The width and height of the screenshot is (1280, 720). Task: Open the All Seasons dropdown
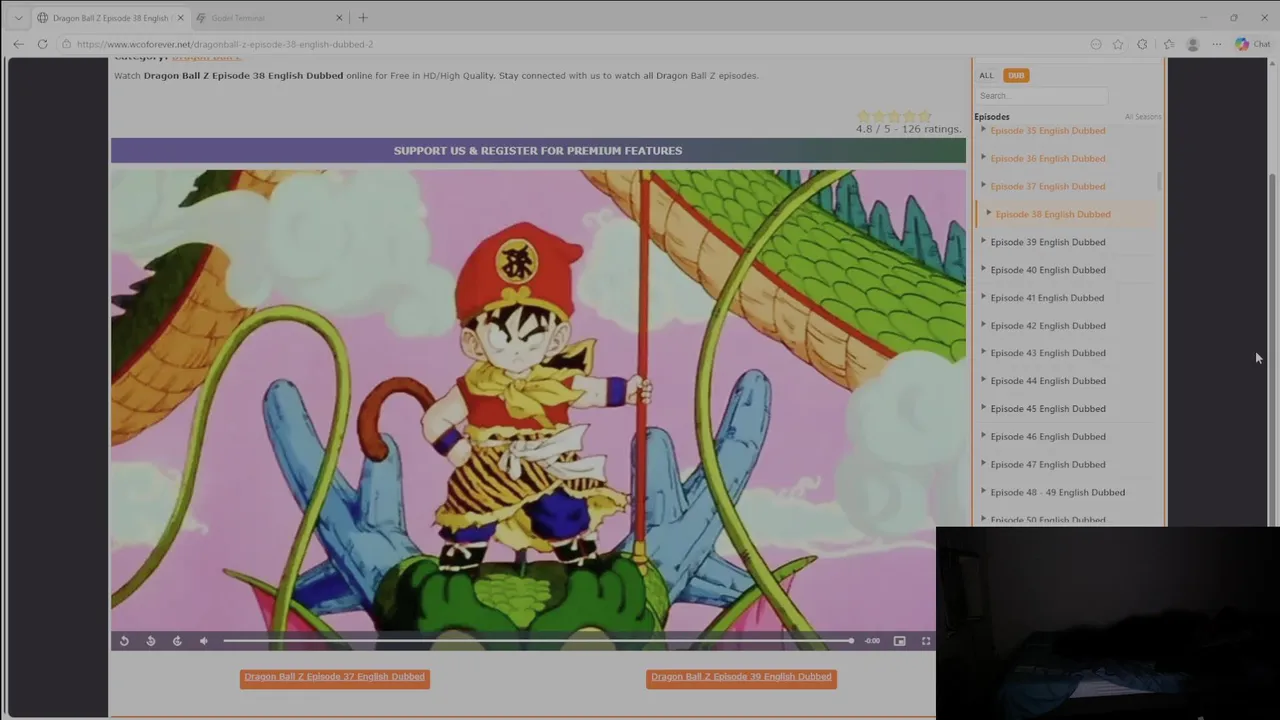1142,117
